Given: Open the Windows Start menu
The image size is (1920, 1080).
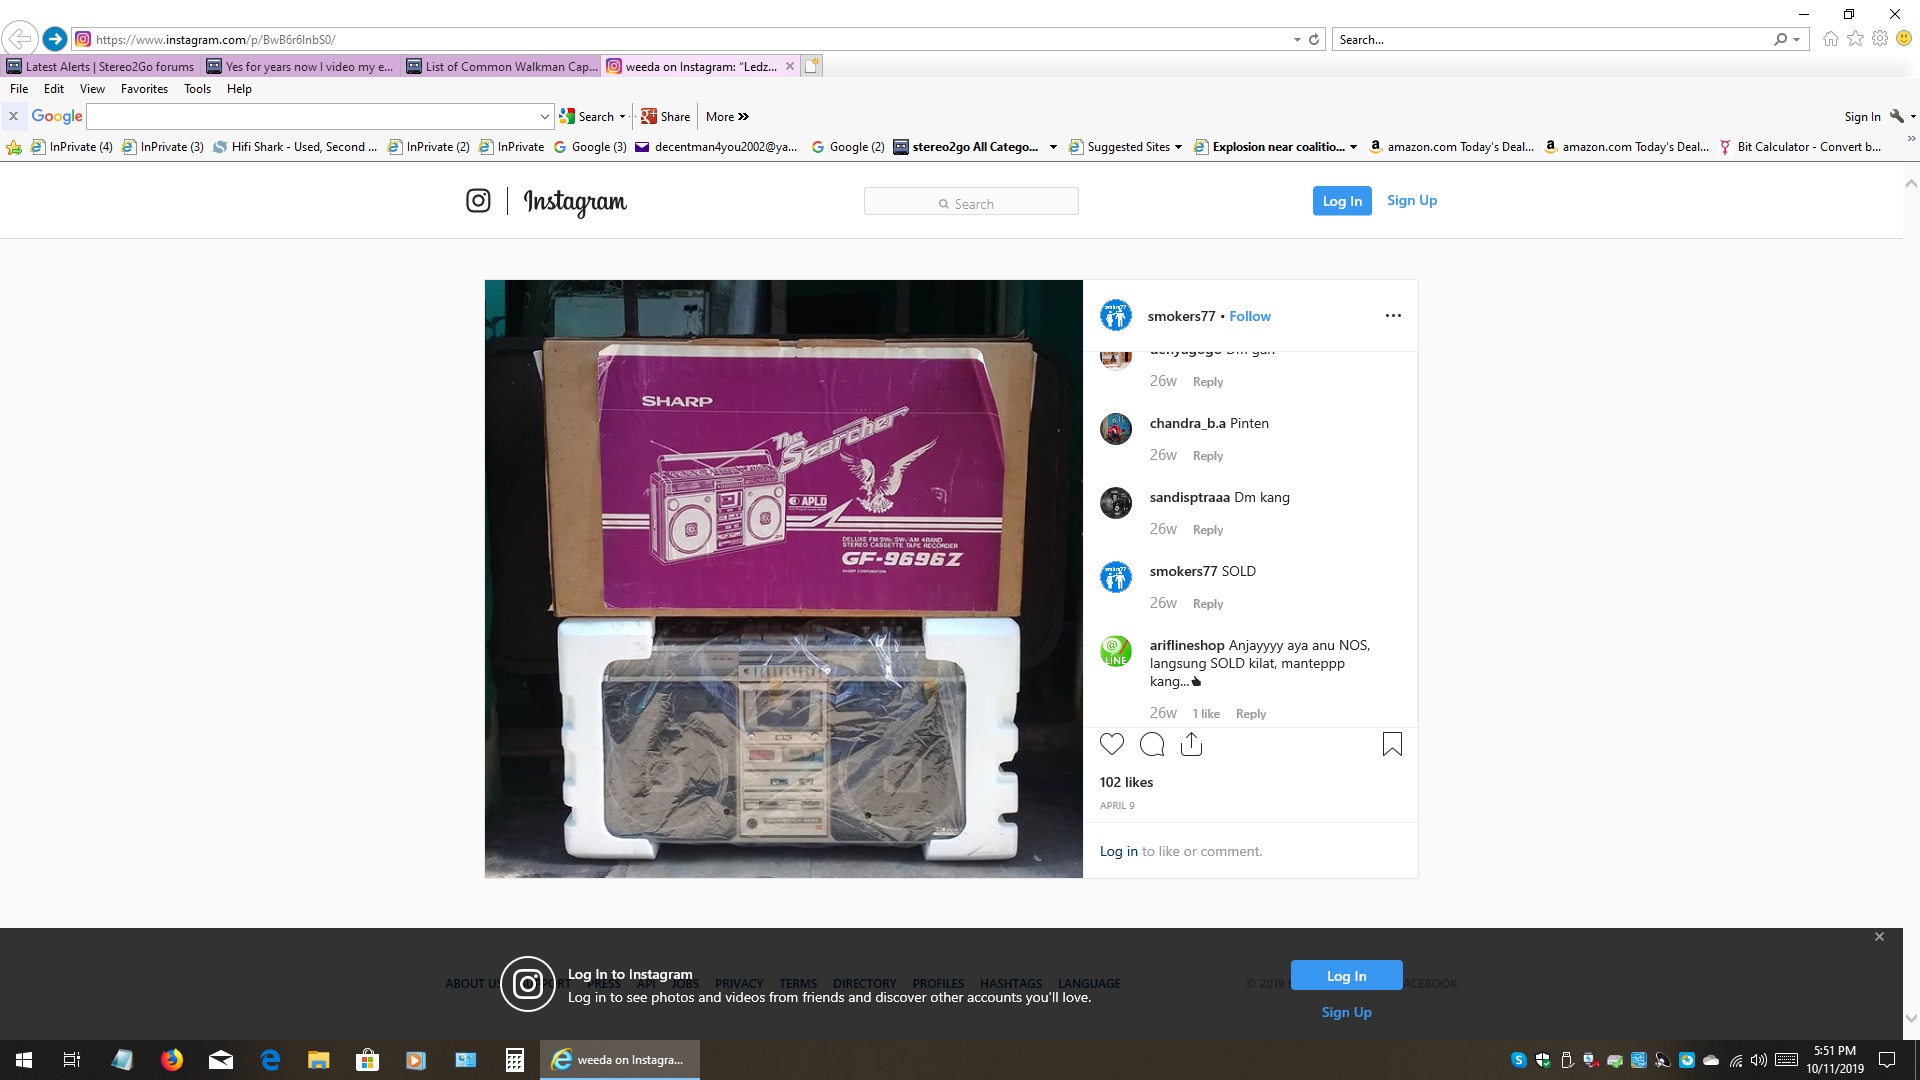Looking at the screenshot, I should point(24,1060).
